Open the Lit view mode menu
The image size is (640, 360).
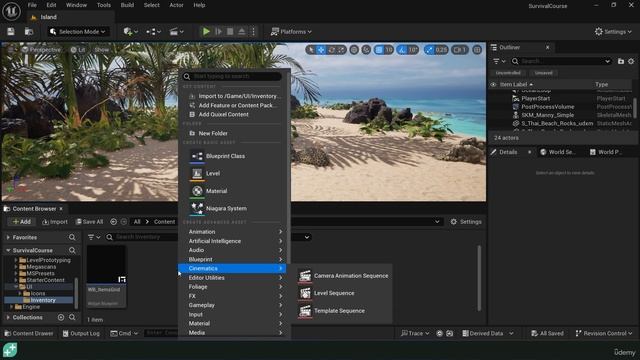pyautogui.click(x=78, y=49)
